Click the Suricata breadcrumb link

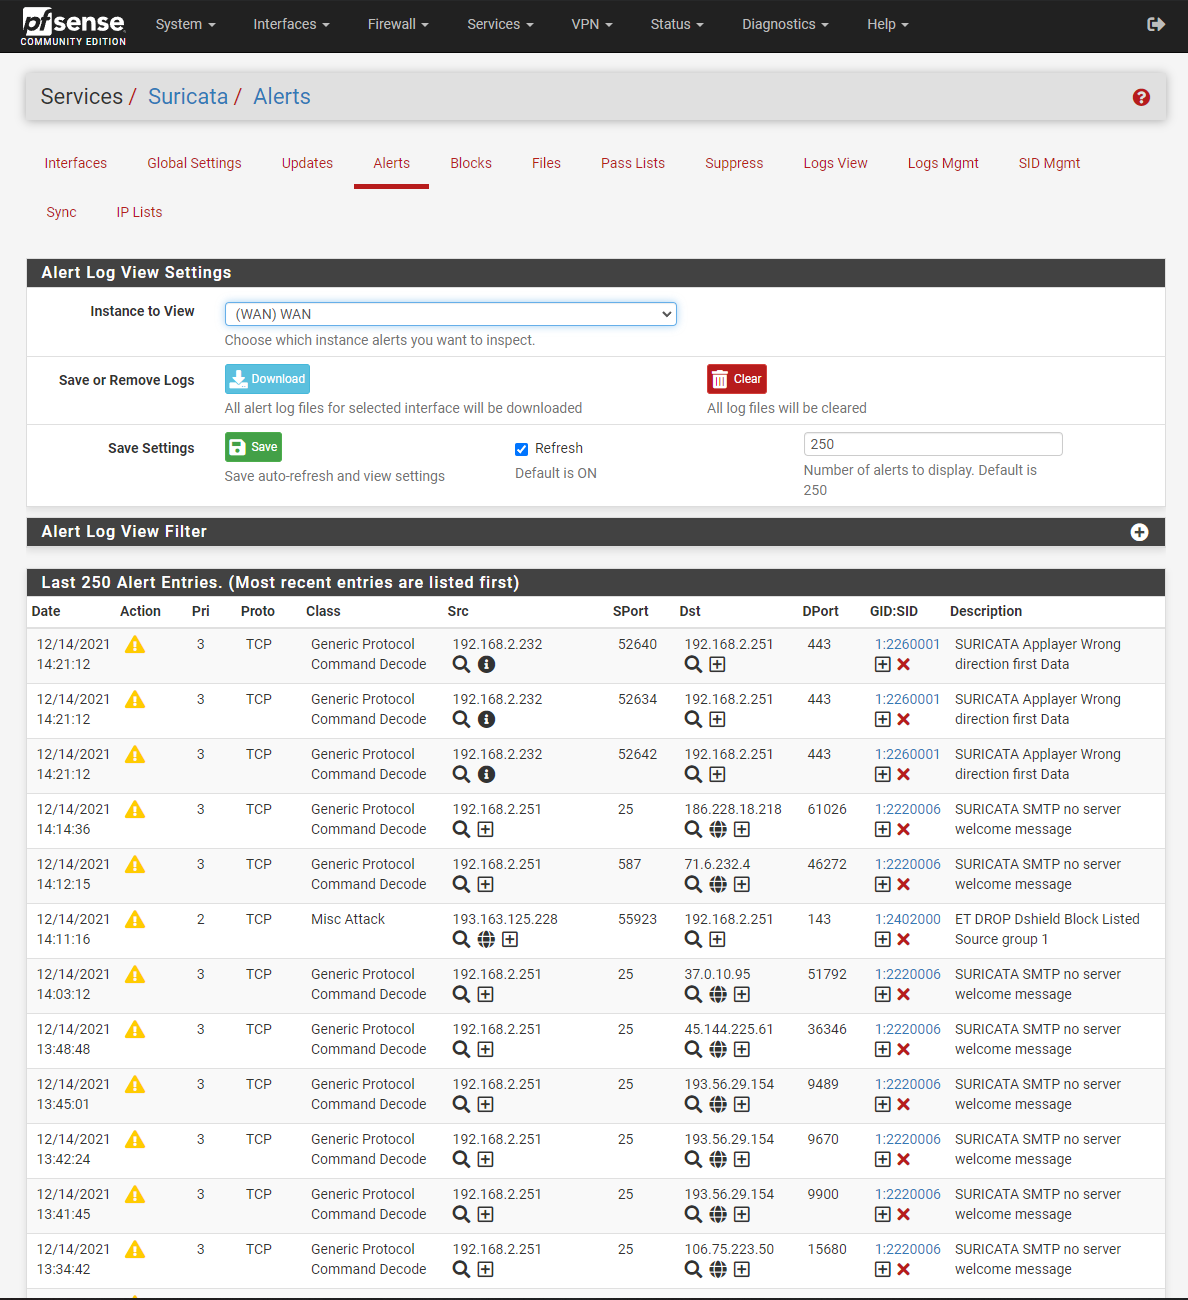tap(188, 97)
